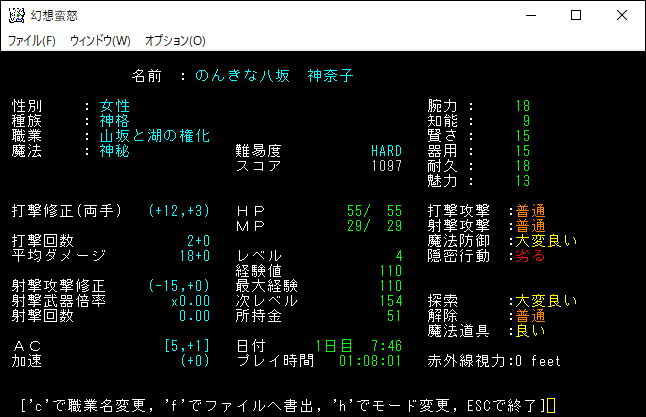Select the 職業 value 山坂と湖の権化
The image size is (646, 417).
(x=154, y=136)
